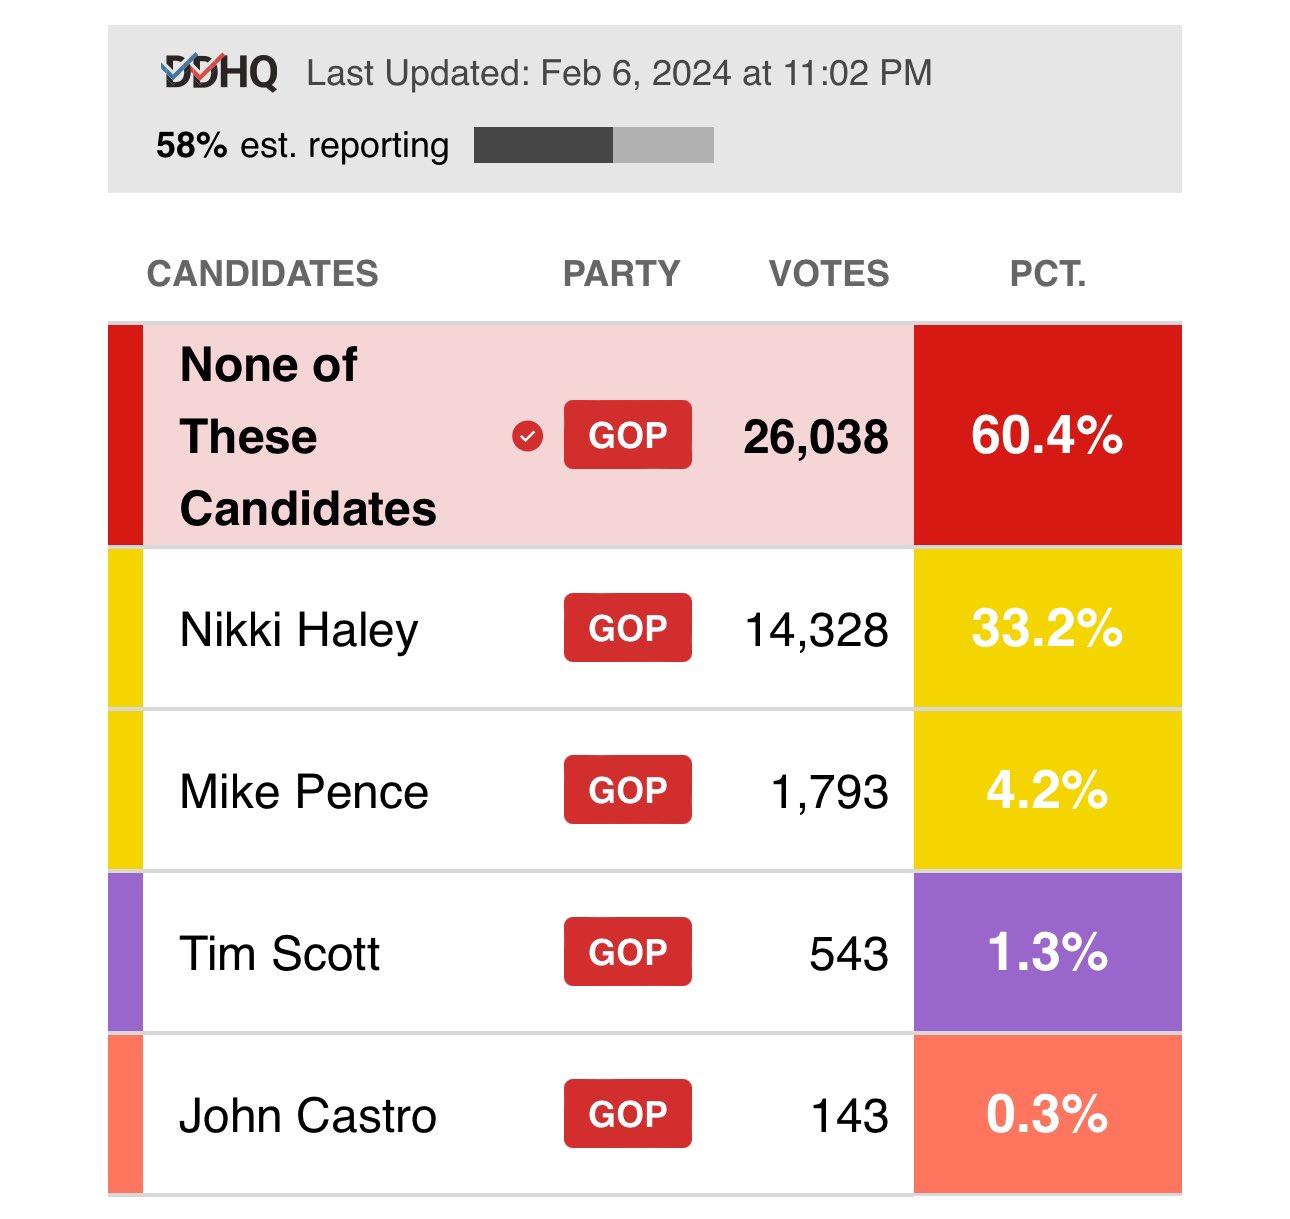Click the VOTES column header

[x=828, y=274]
